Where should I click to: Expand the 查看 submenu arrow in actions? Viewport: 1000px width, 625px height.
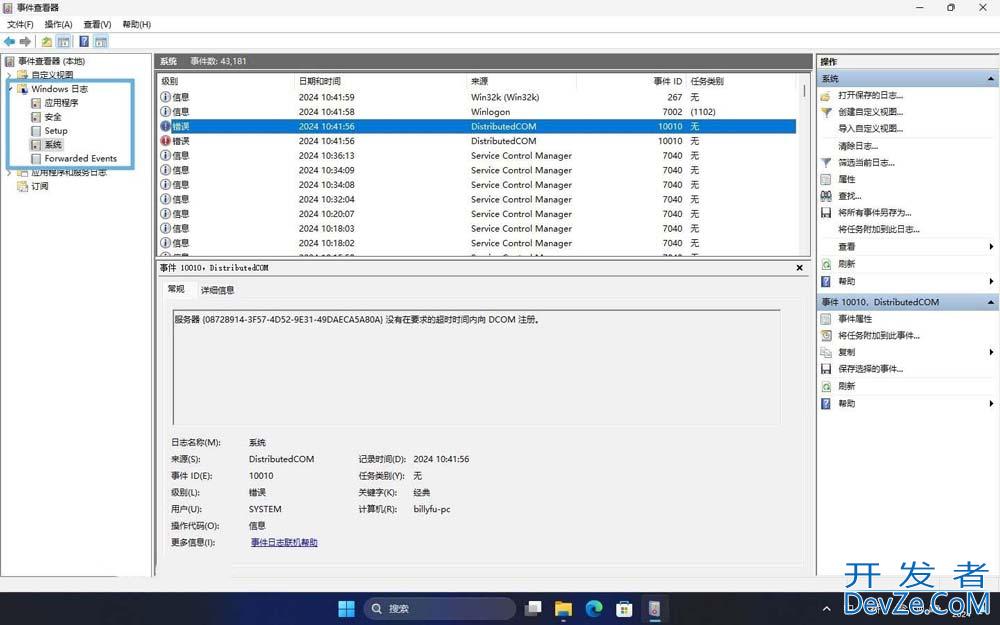[991, 247]
